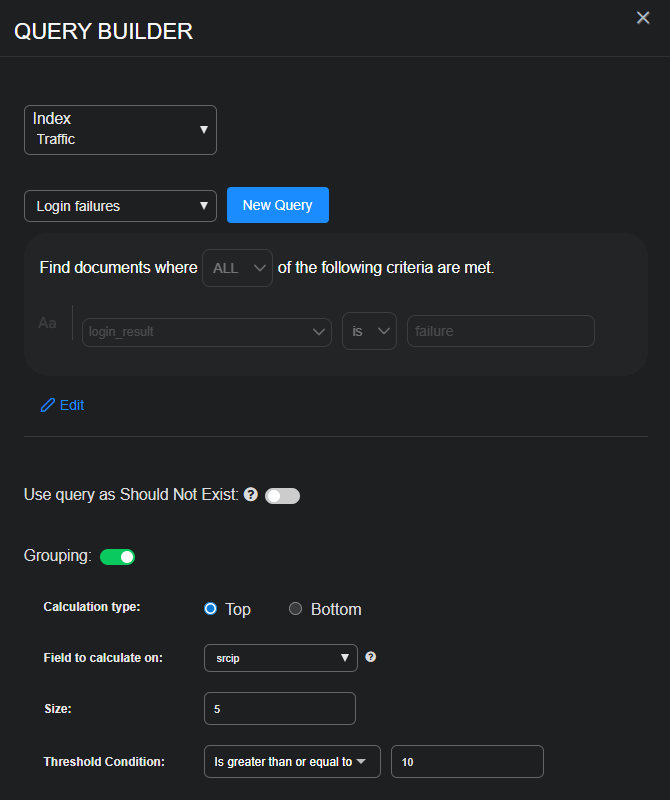The width and height of the screenshot is (670, 800).
Task: Open the Index Traffic dropdown
Action: point(120,130)
